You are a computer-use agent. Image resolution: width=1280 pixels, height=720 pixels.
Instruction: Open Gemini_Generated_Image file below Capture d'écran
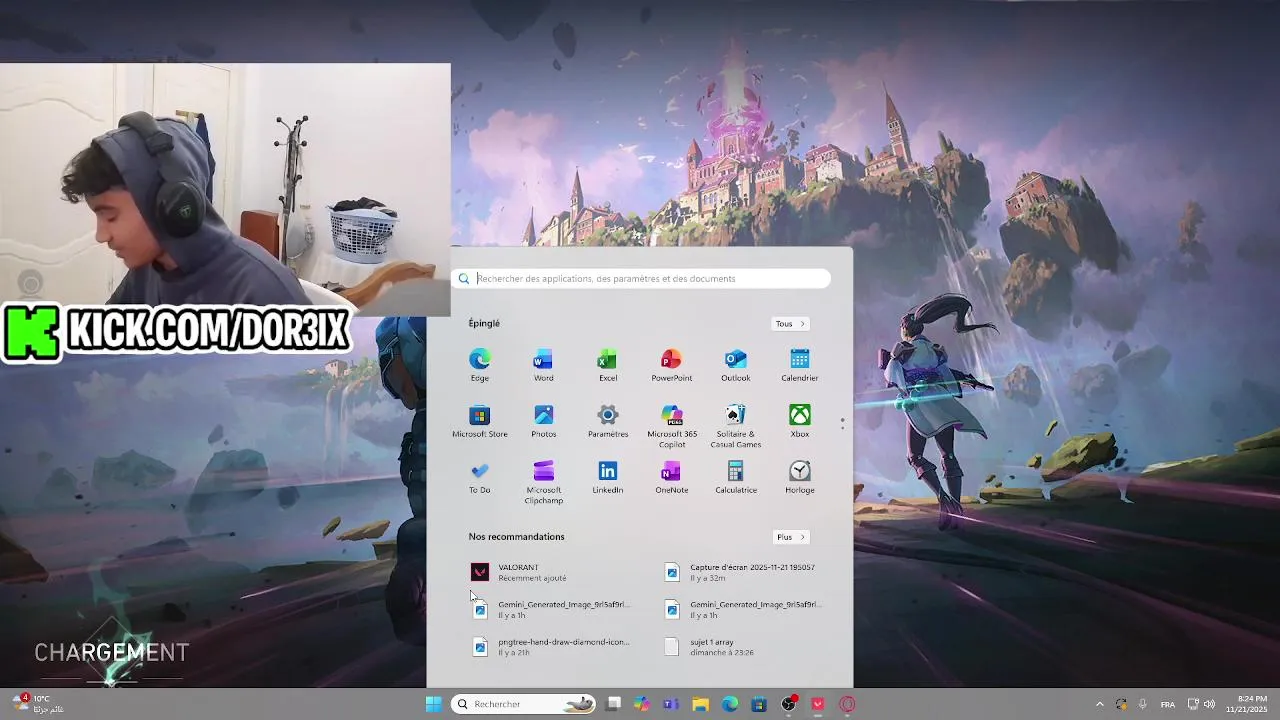click(744, 609)
